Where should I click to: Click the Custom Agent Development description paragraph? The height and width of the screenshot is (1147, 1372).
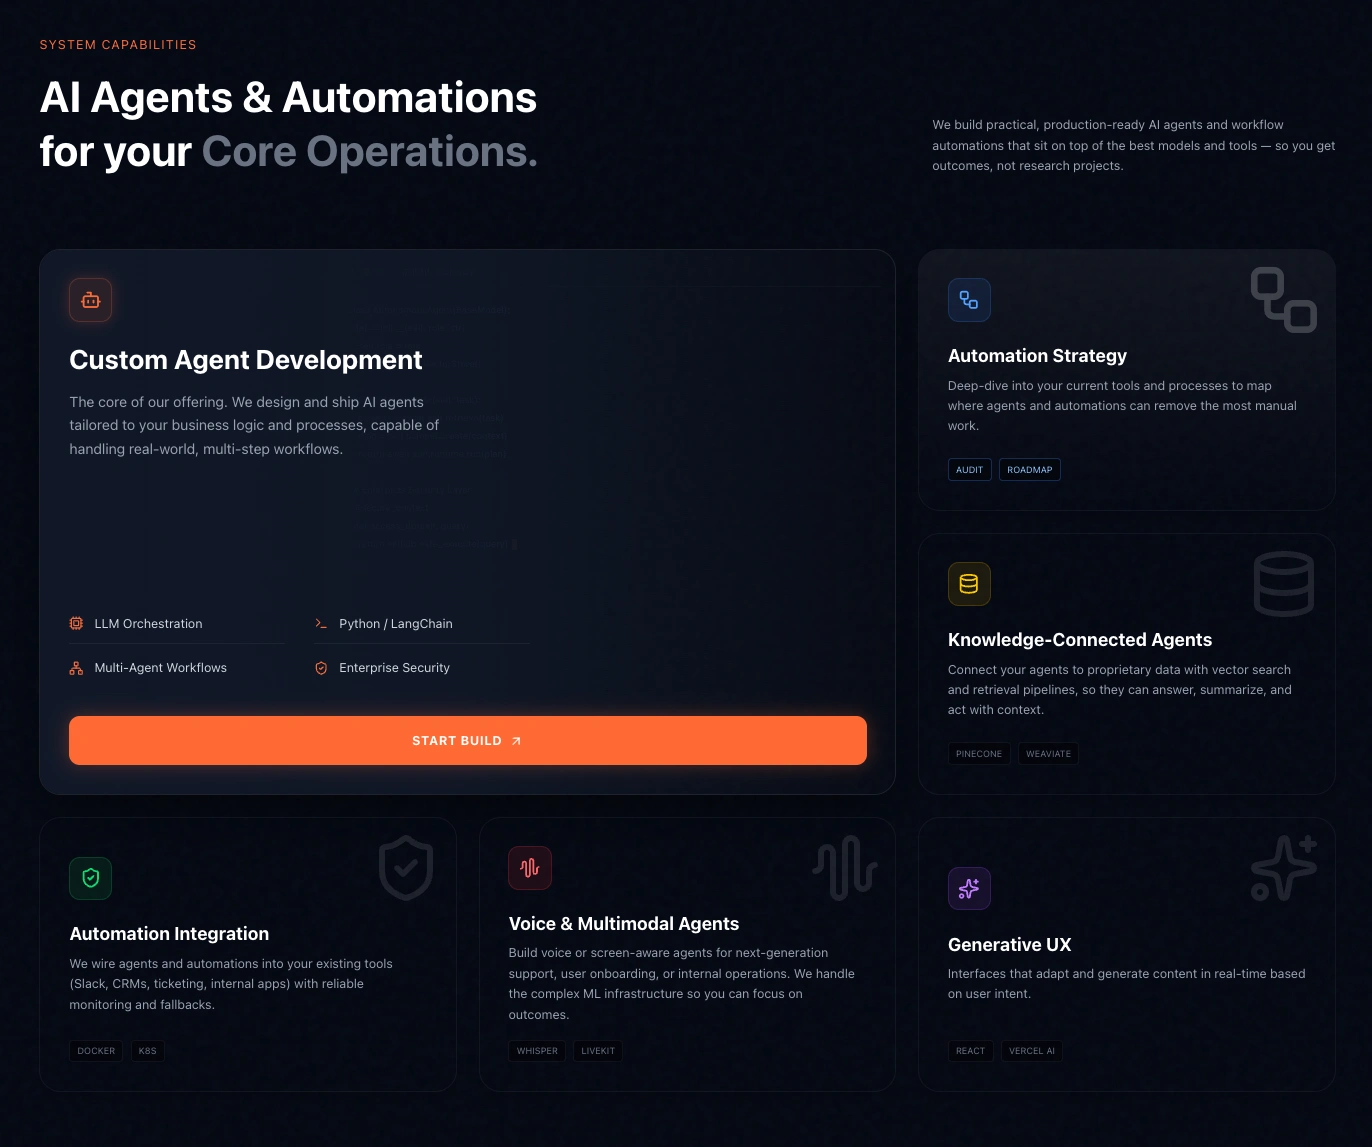[254, 425]
